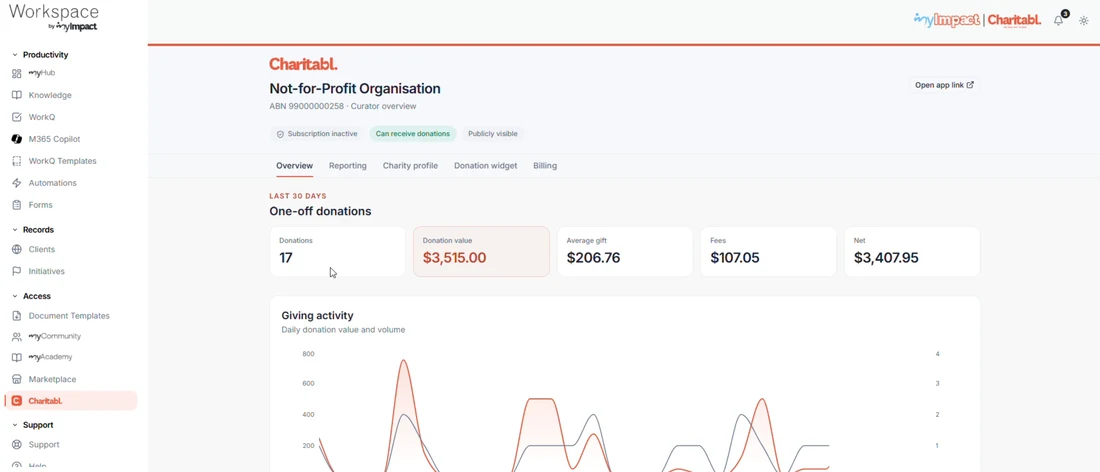Click the myAcademy book icon
This screenshot has width=1100, height=472.
tap(17, 357)
